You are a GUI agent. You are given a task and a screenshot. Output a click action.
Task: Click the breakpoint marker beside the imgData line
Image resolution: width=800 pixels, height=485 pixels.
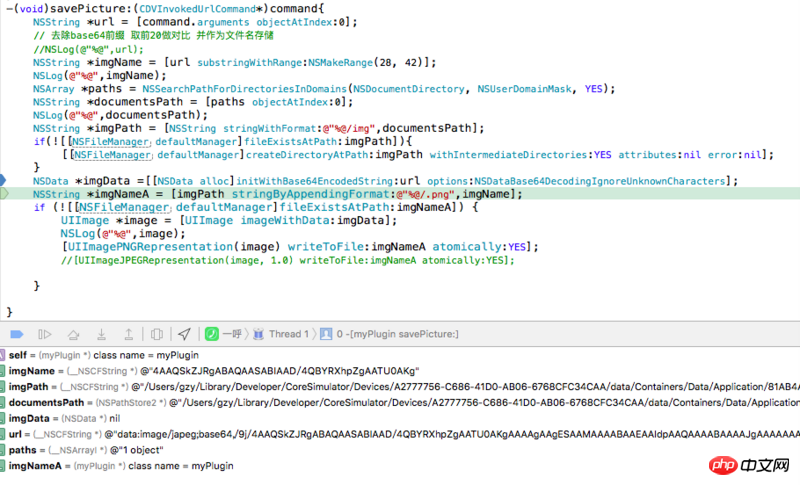3,180
